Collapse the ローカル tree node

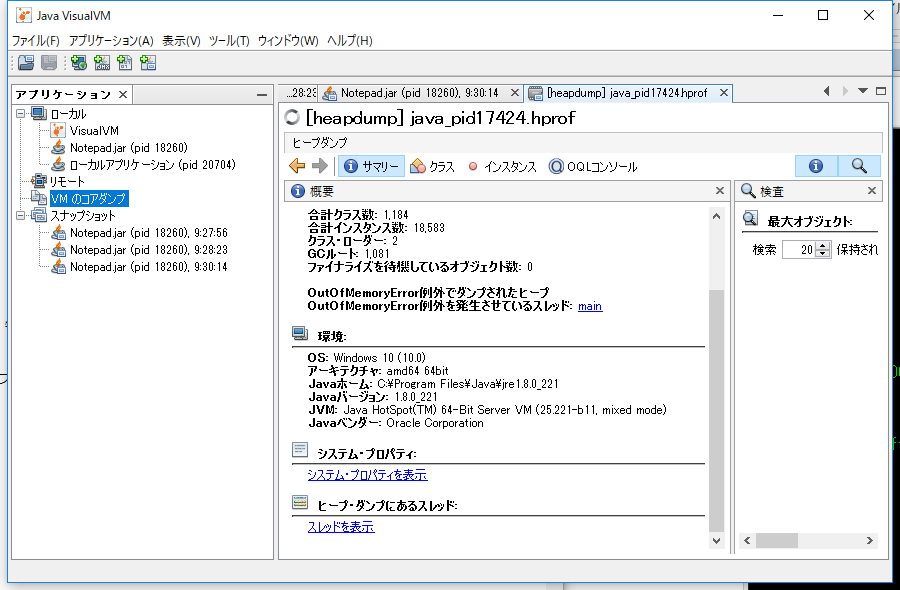coord(21,114)
